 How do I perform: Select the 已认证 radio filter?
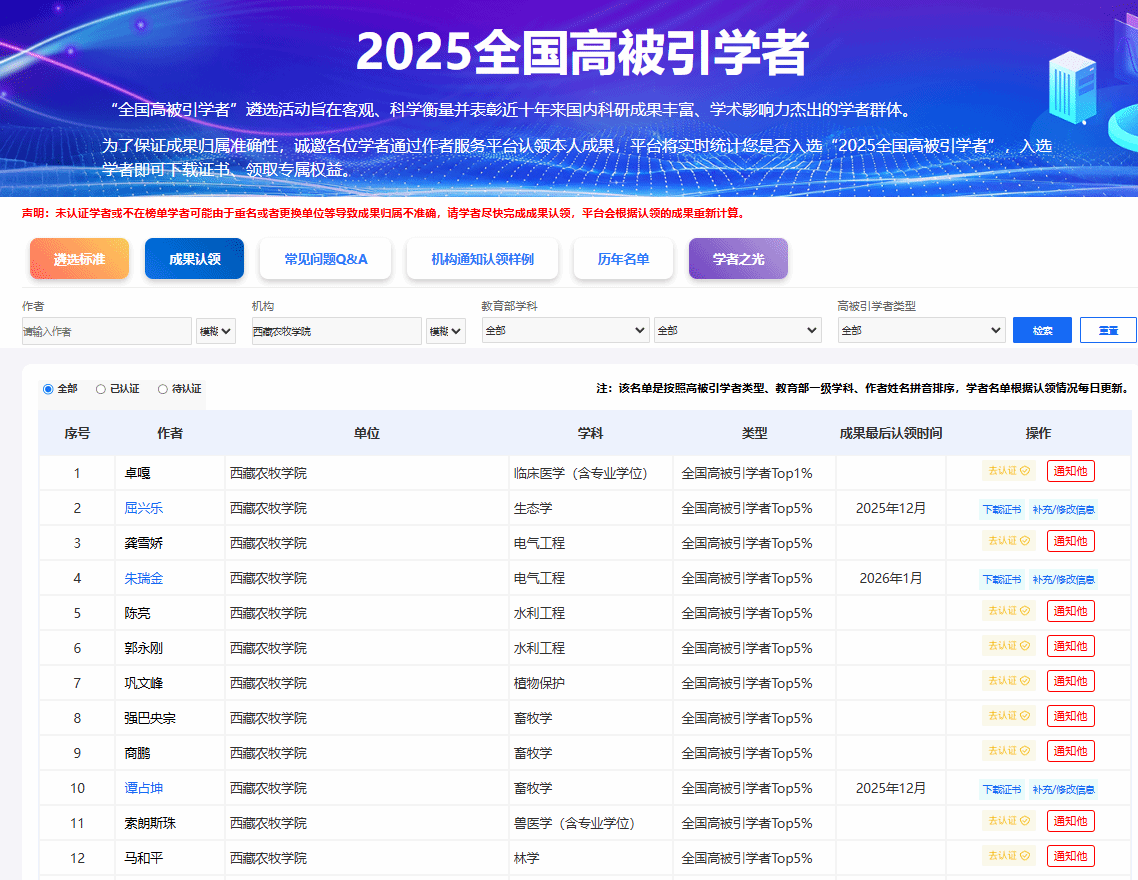[x=101, y=389]
